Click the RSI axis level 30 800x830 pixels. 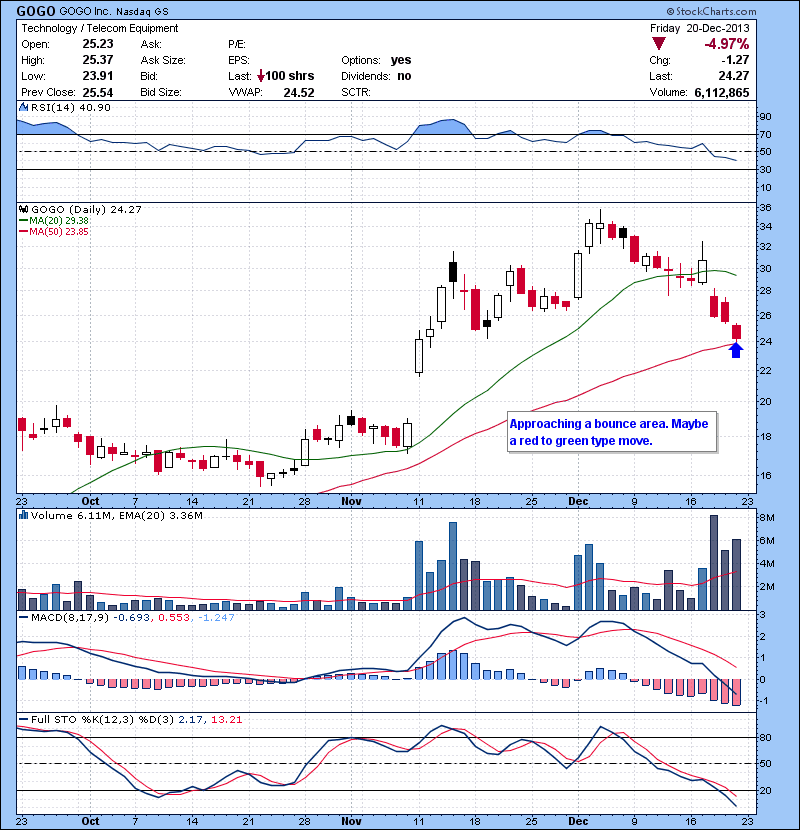point(766,169)
